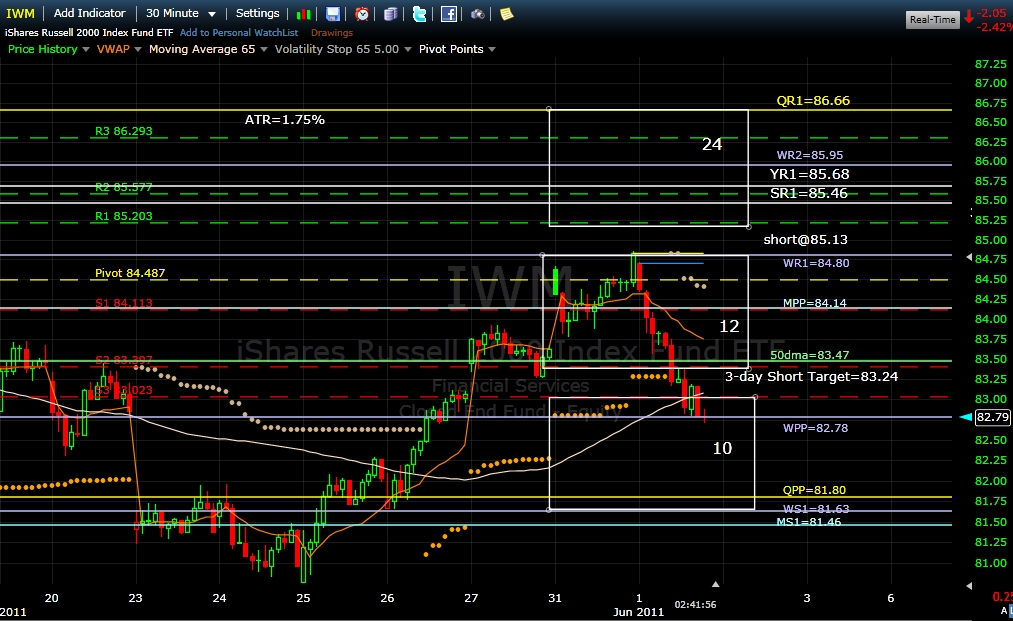Click the stacked database icon in the toolbar
Viewport: 1013px width, 621px height.
pyautogui.click(x=391, y=14)
